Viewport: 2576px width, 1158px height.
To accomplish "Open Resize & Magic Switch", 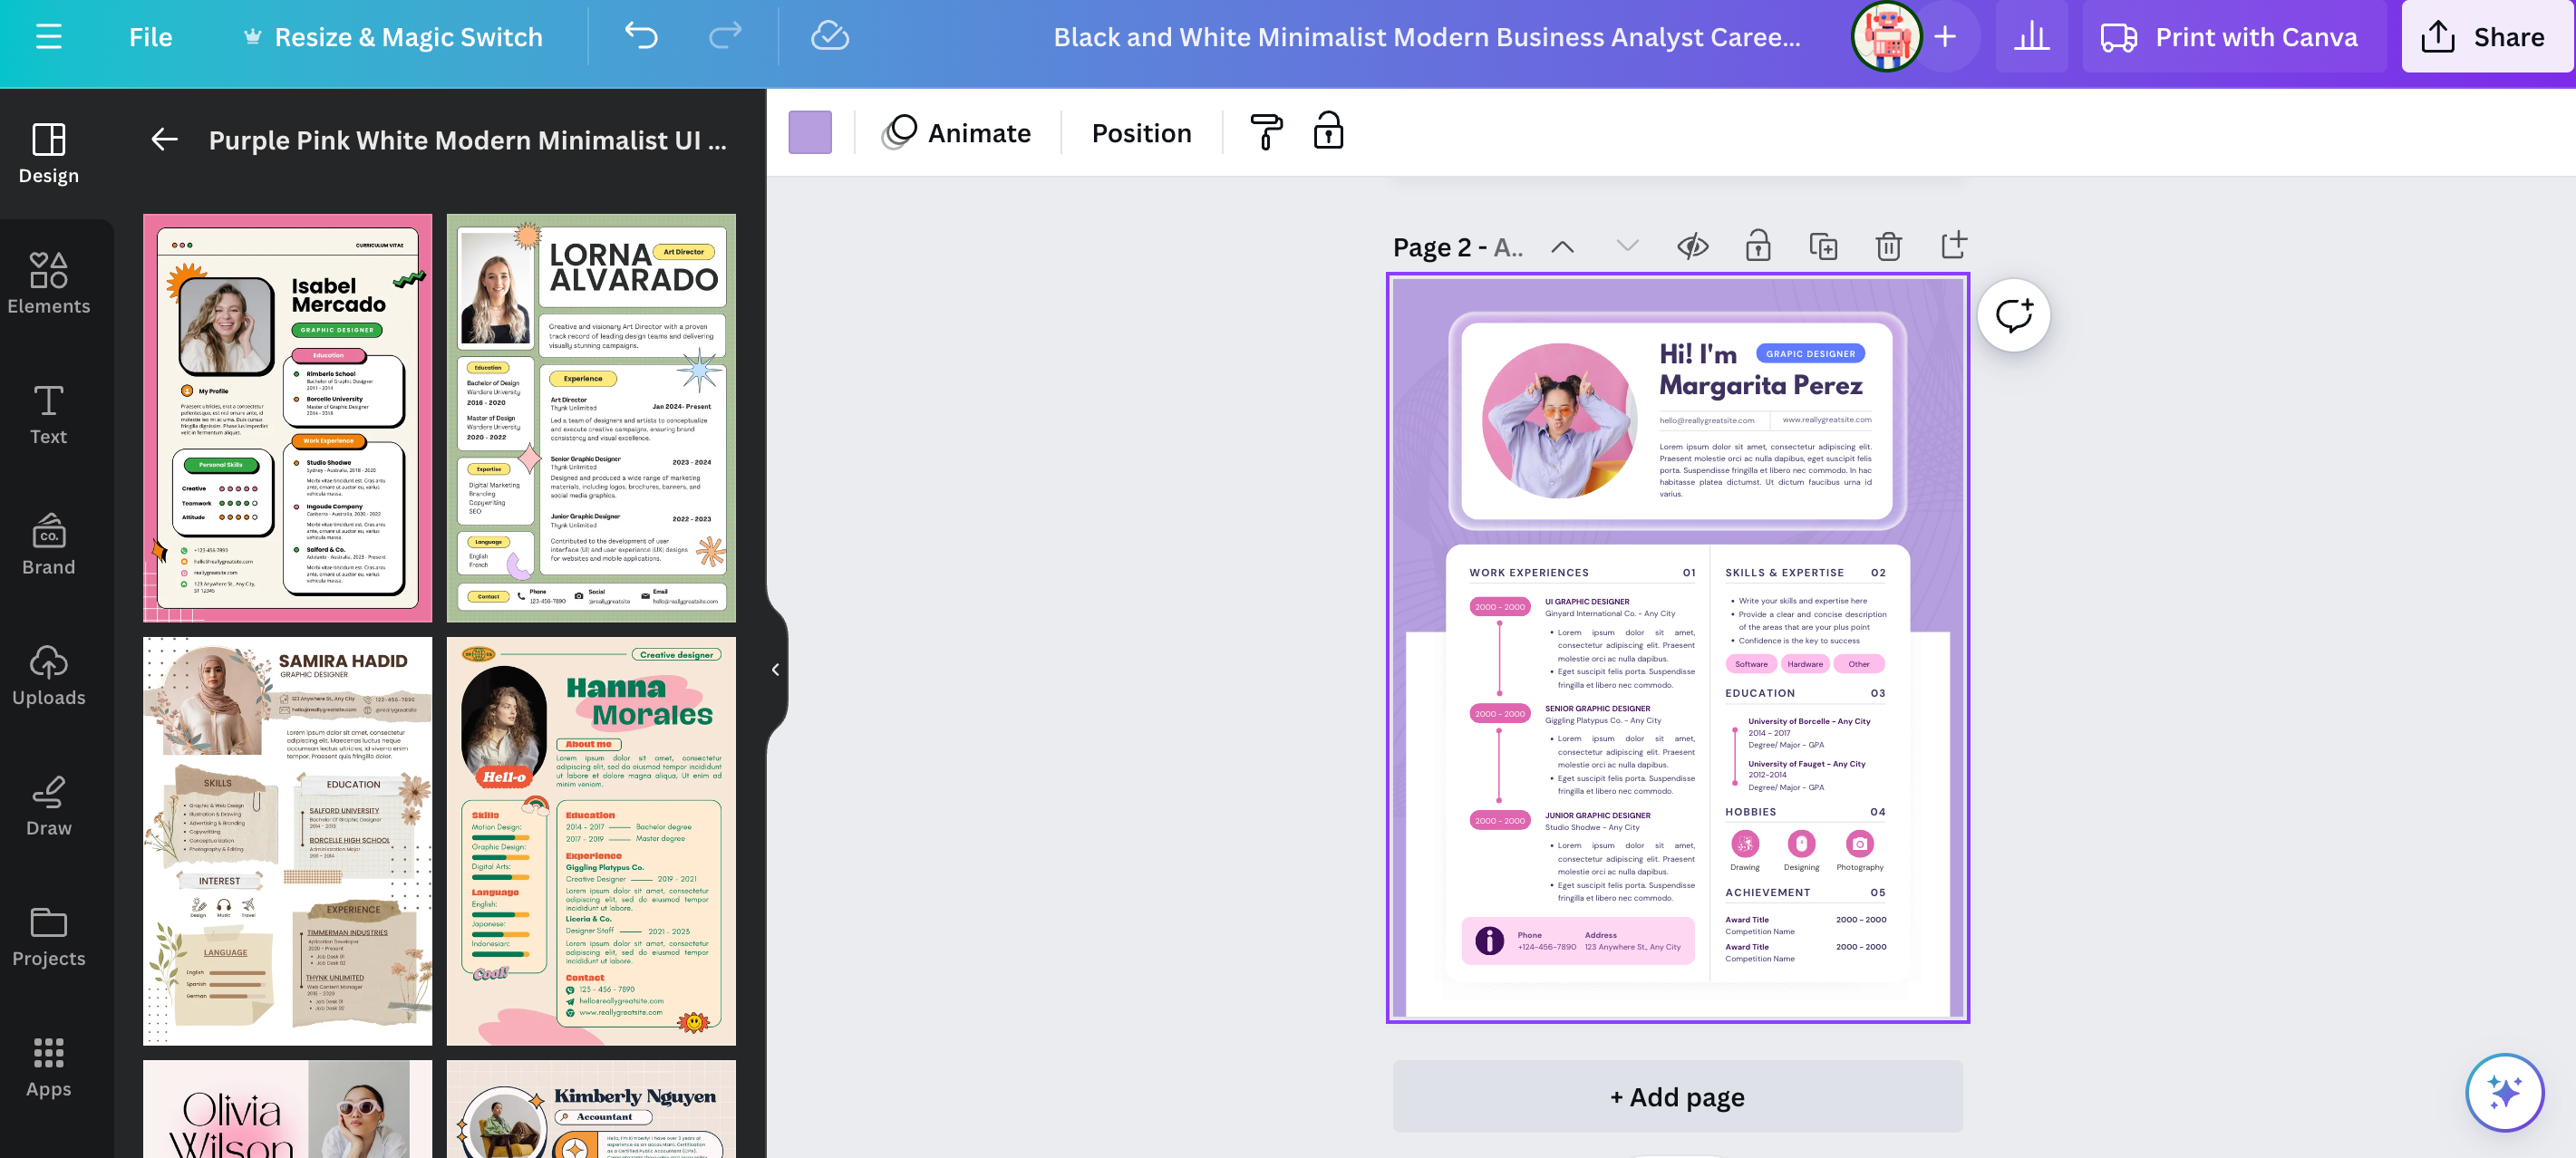I will (x=393, y=37).
